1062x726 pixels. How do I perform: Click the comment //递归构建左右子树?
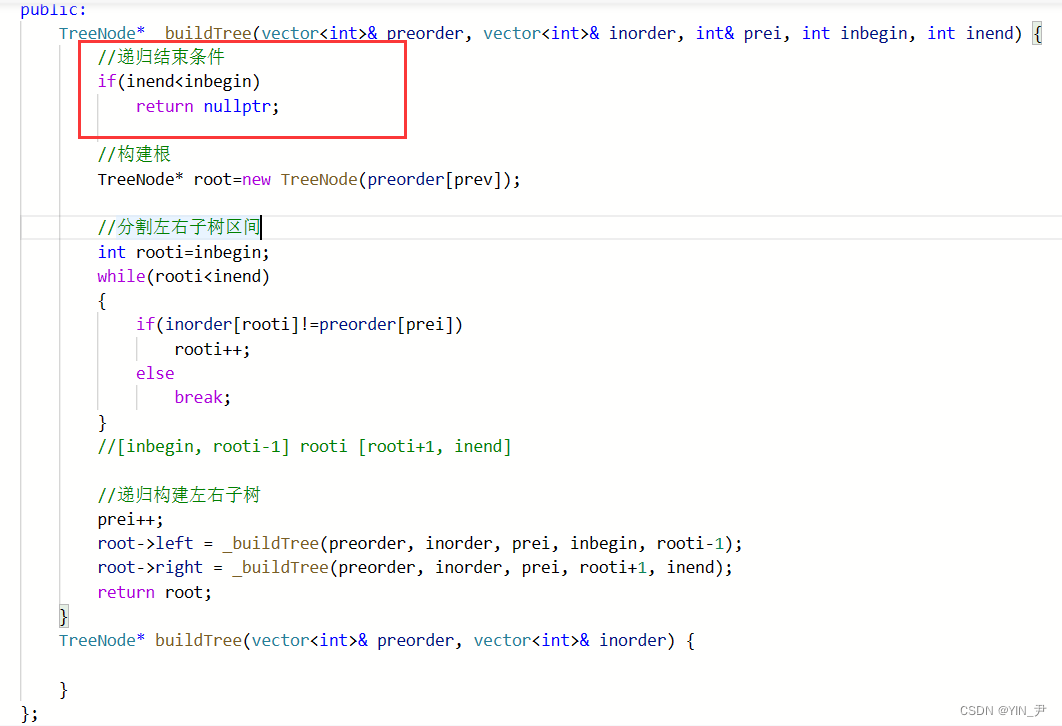(x=179, y=495)
